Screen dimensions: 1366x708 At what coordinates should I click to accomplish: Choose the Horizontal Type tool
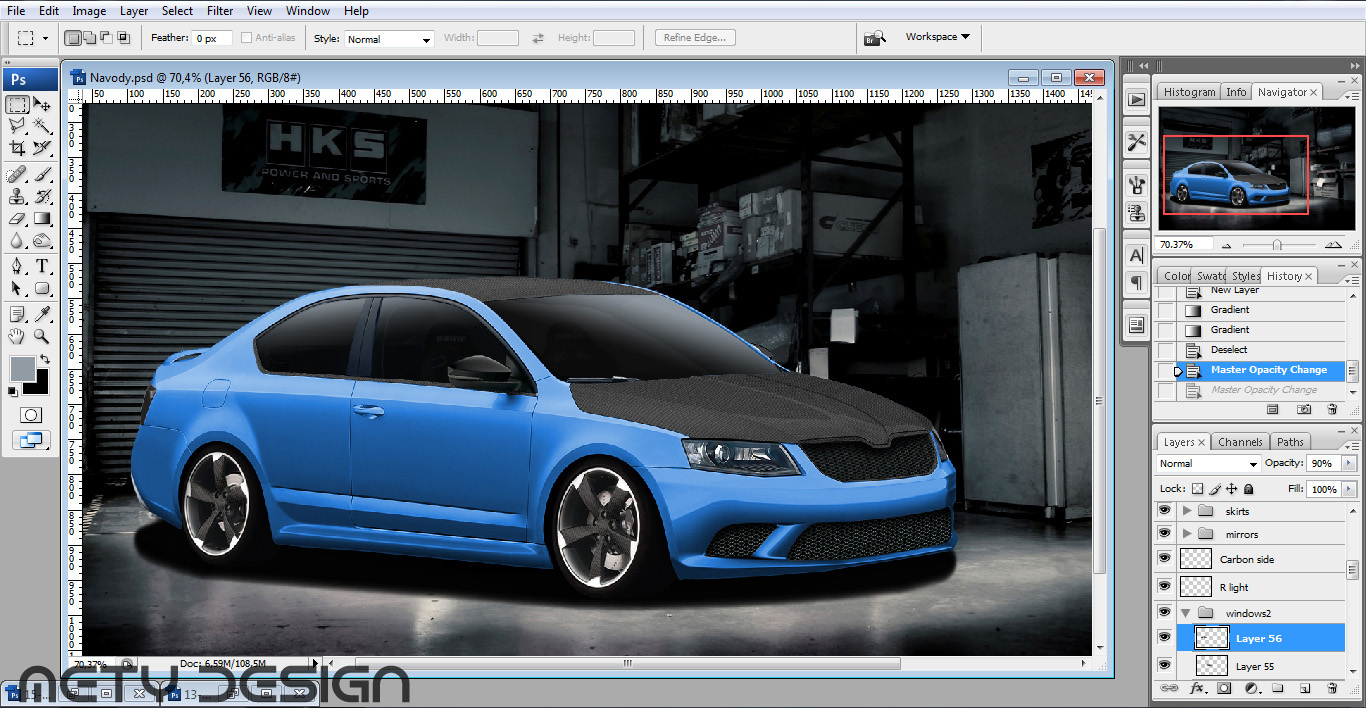point(42,267)
